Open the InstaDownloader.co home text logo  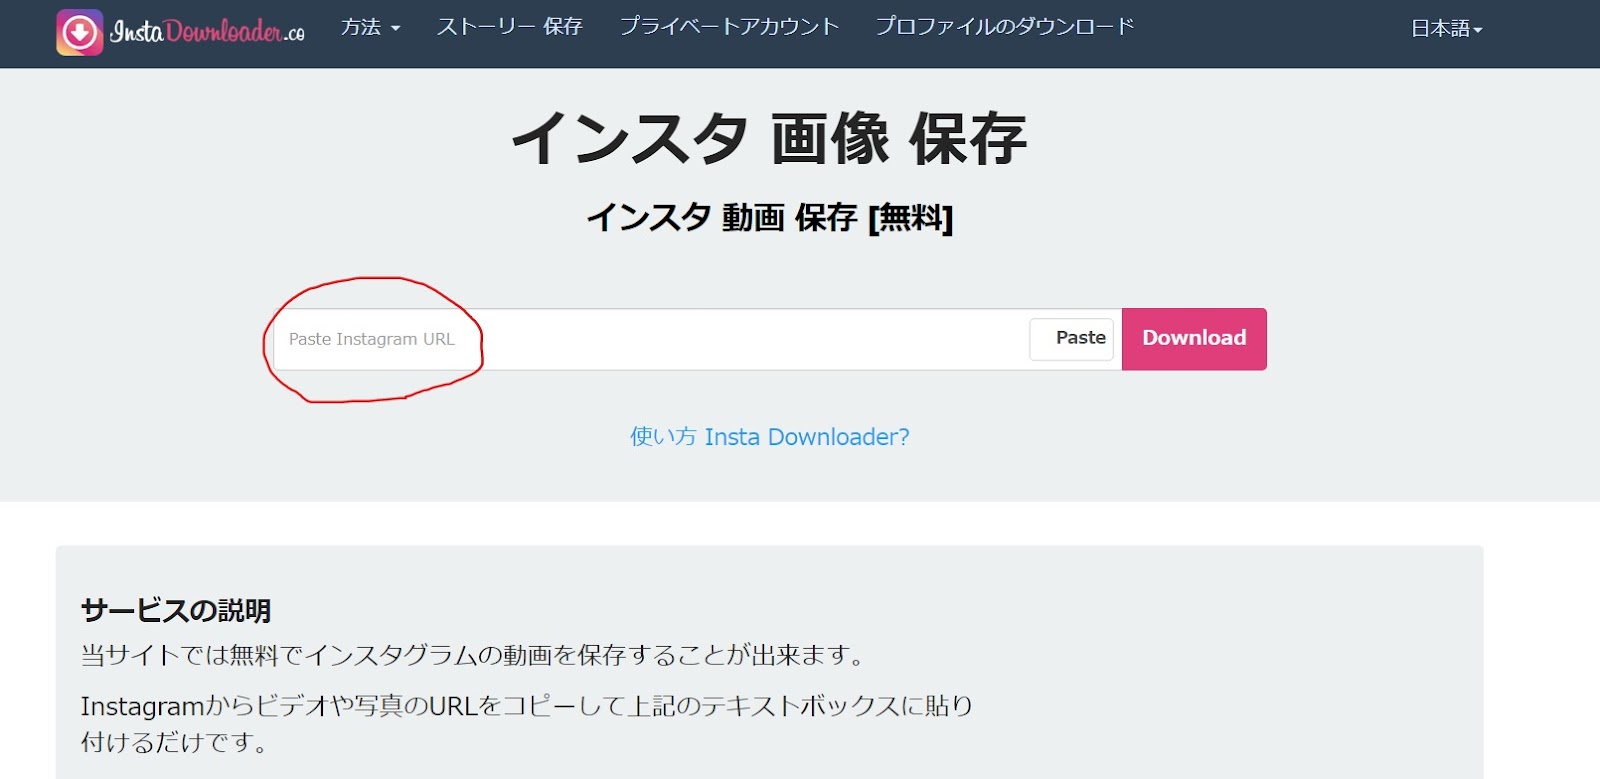[x=208, y=32]
